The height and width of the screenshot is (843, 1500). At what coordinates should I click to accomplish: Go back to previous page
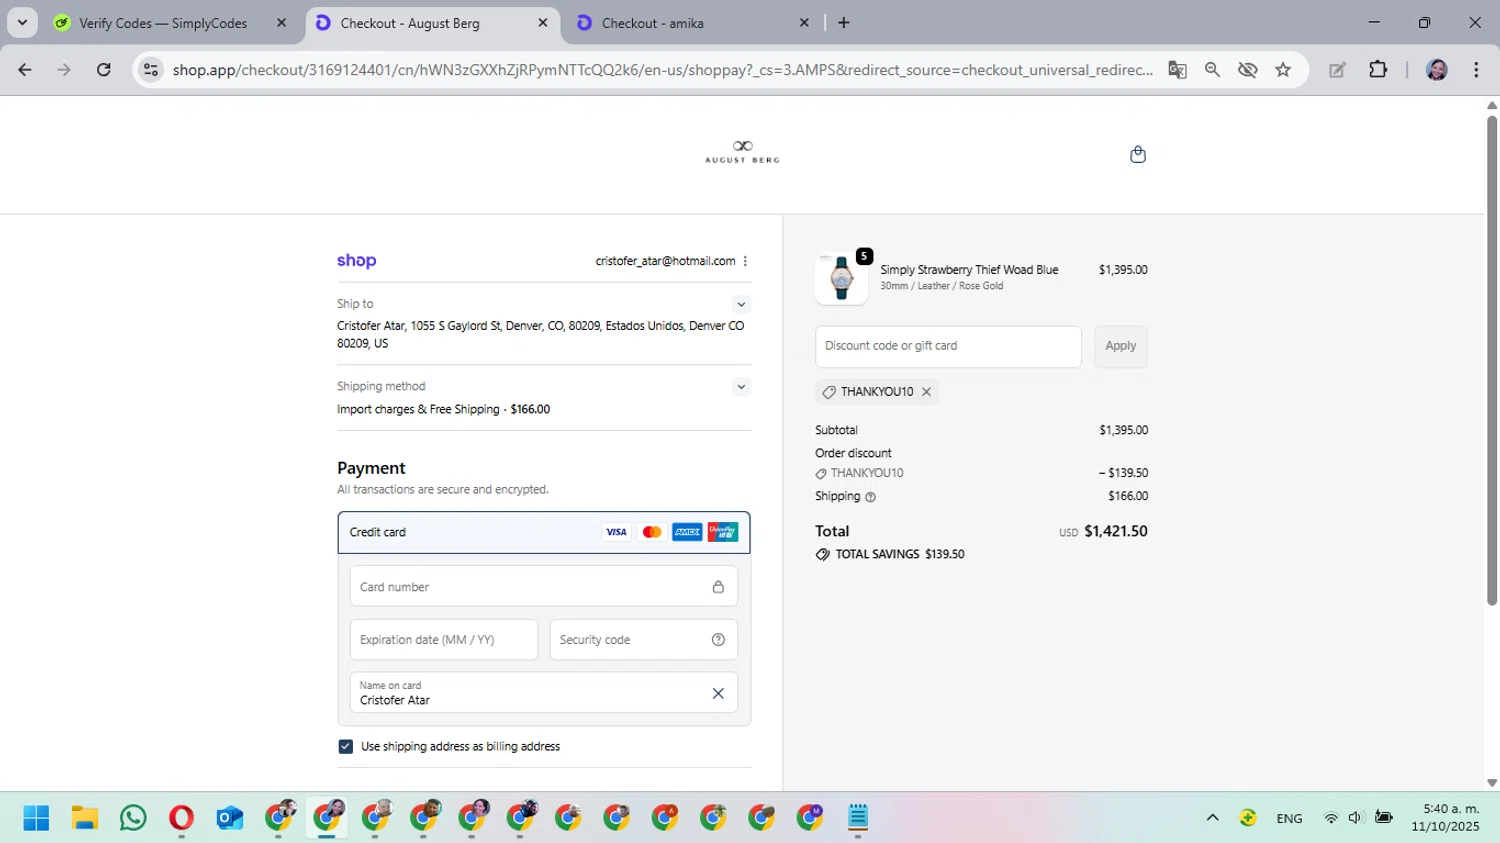coord(25,70)
